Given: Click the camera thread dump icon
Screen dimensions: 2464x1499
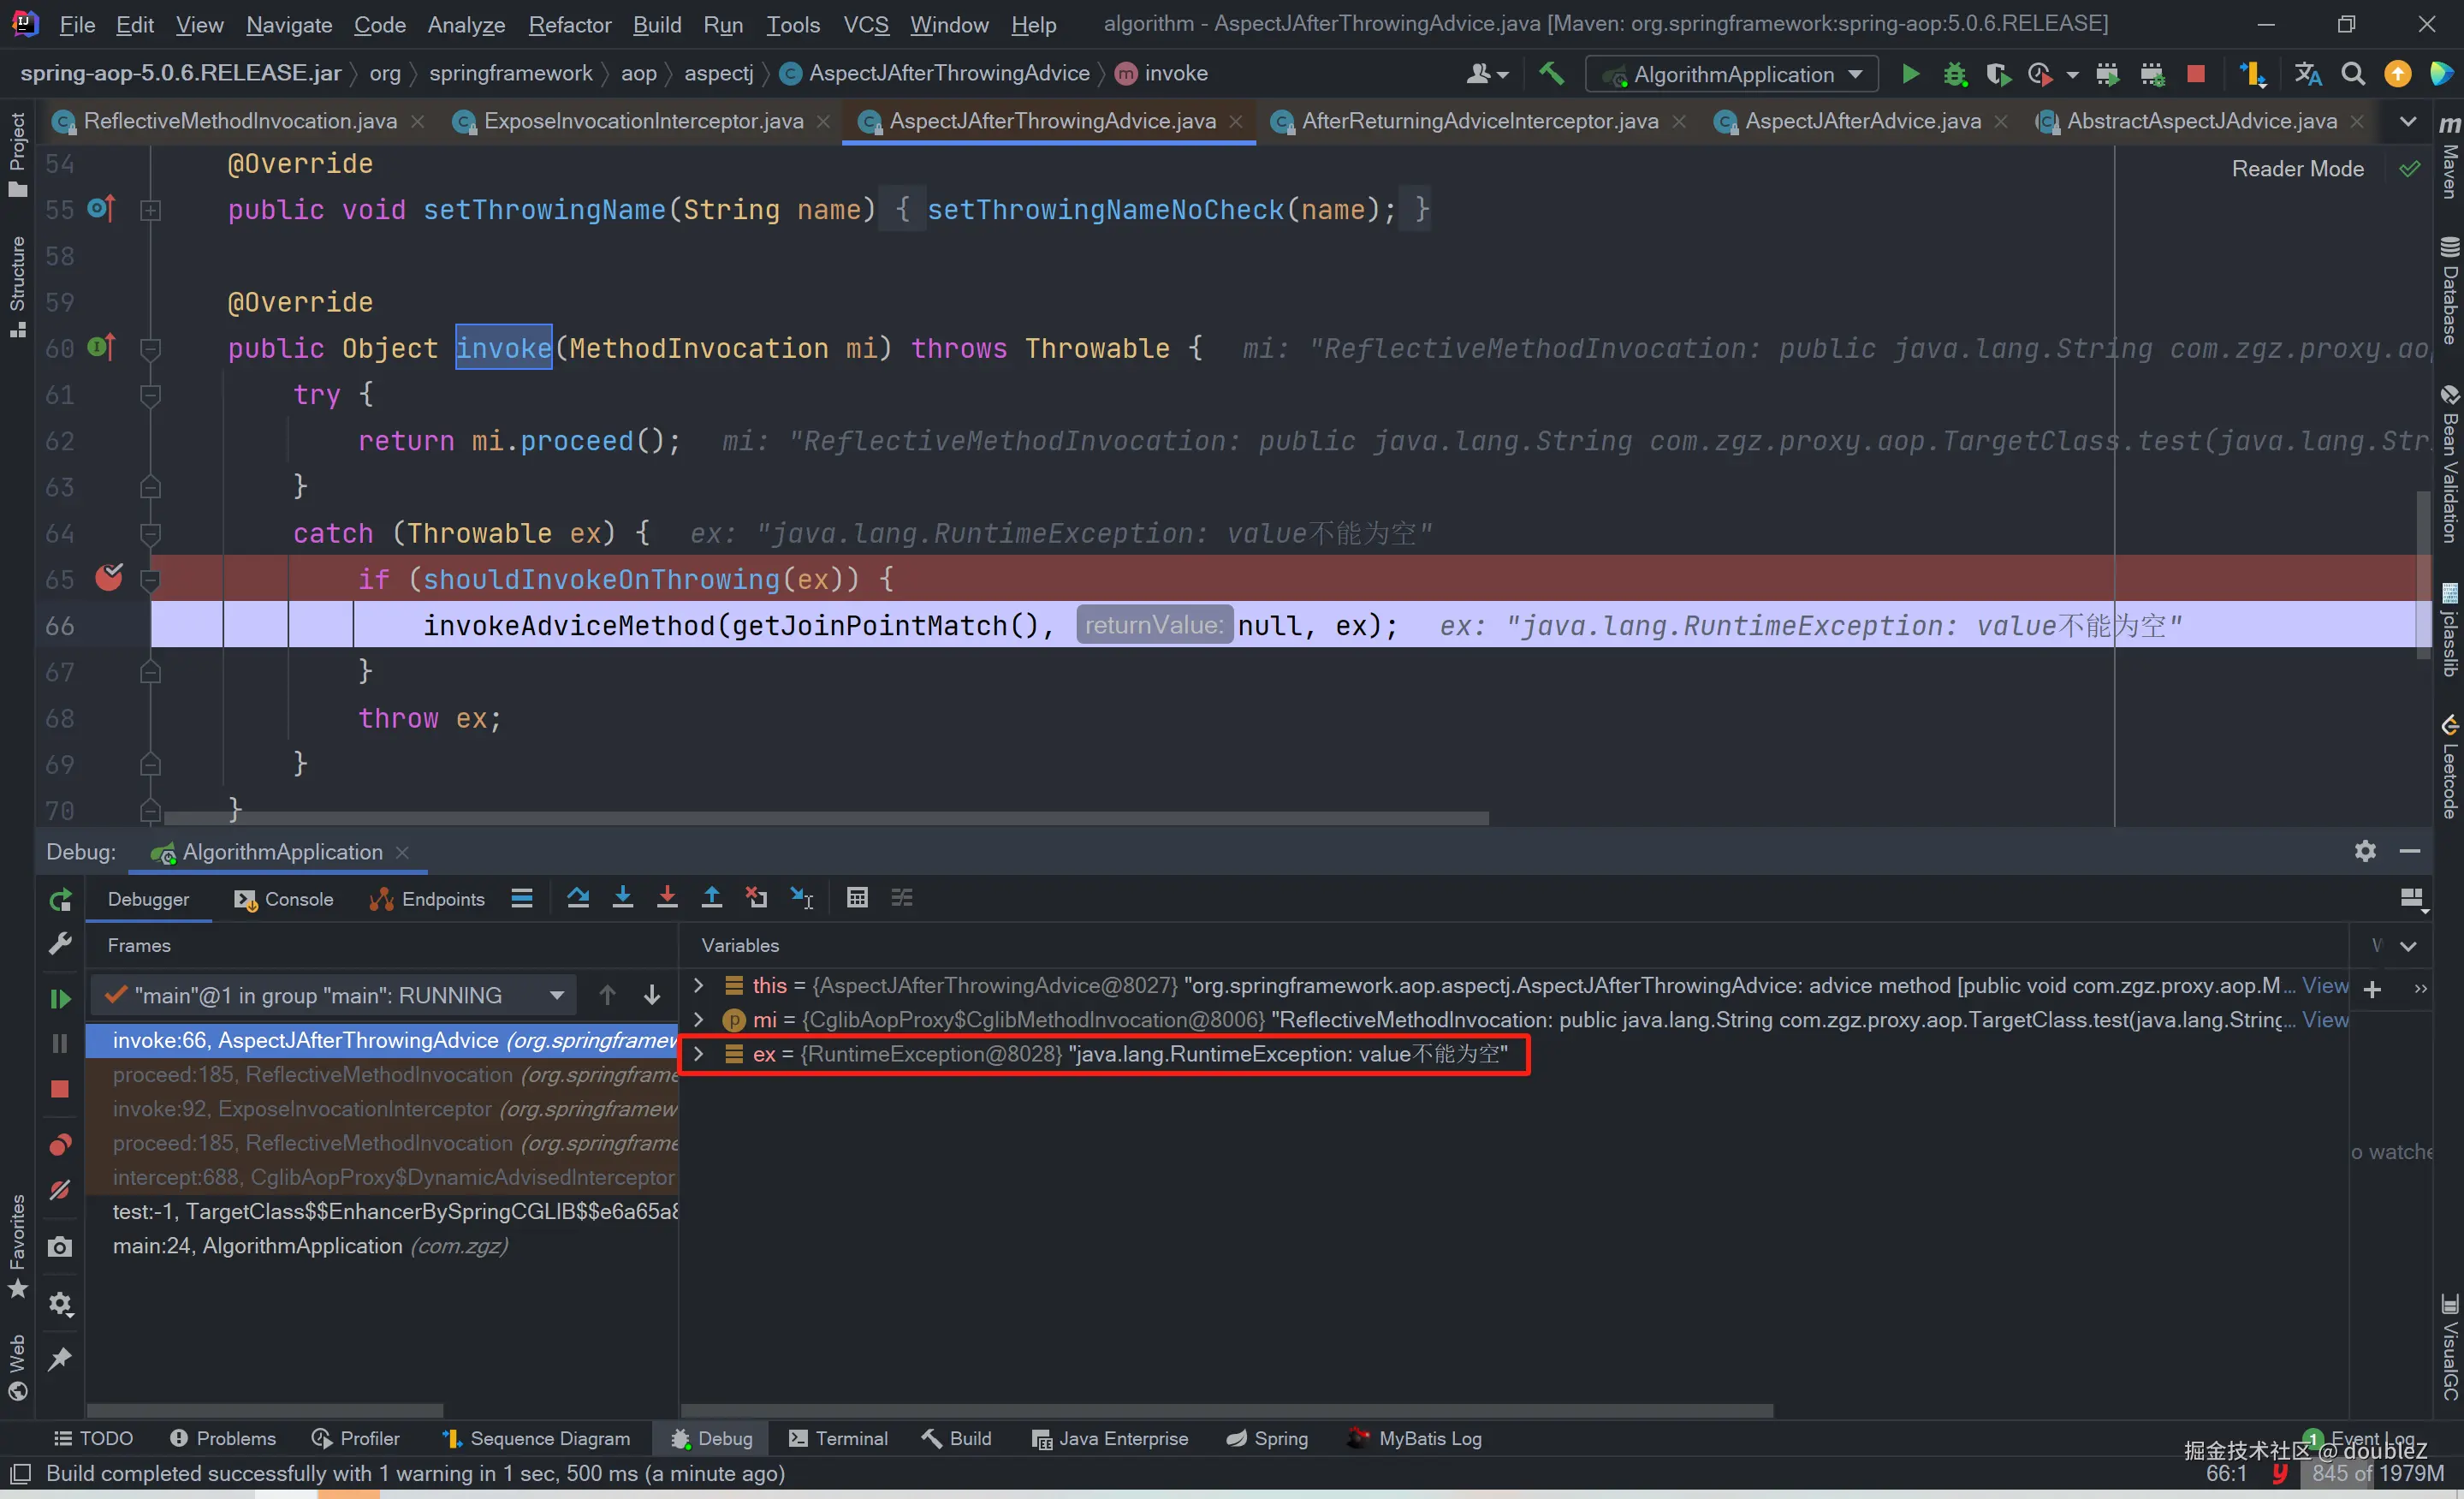Looking at the screenshot, I should point(60,1247).
